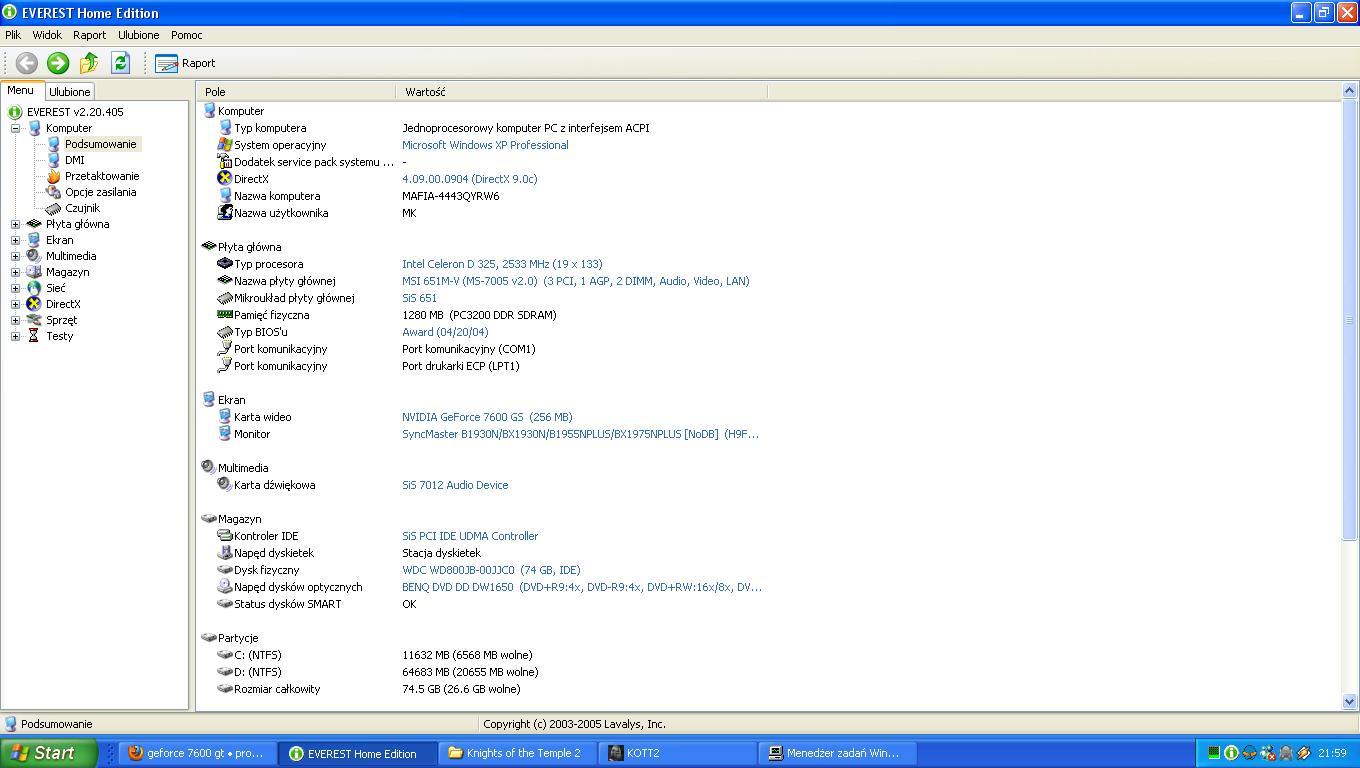Click the Czujnik sensor icon in tree
This screenshot has width=1360, height=768.
point(54,208)
